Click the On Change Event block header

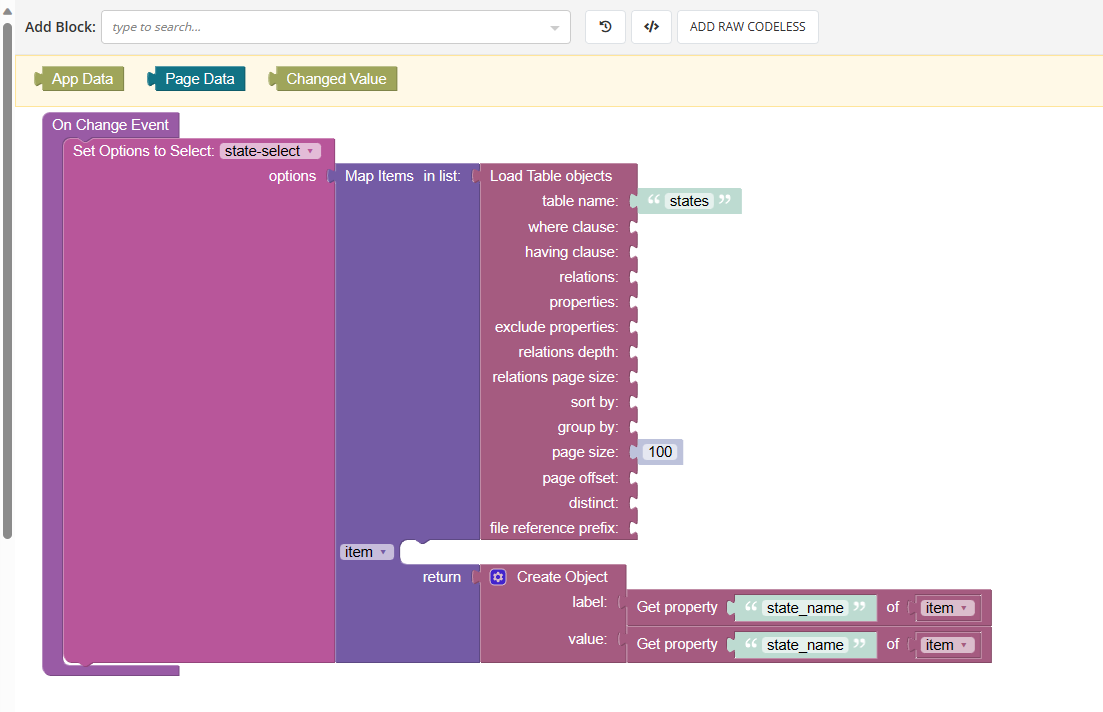point(110,124)
